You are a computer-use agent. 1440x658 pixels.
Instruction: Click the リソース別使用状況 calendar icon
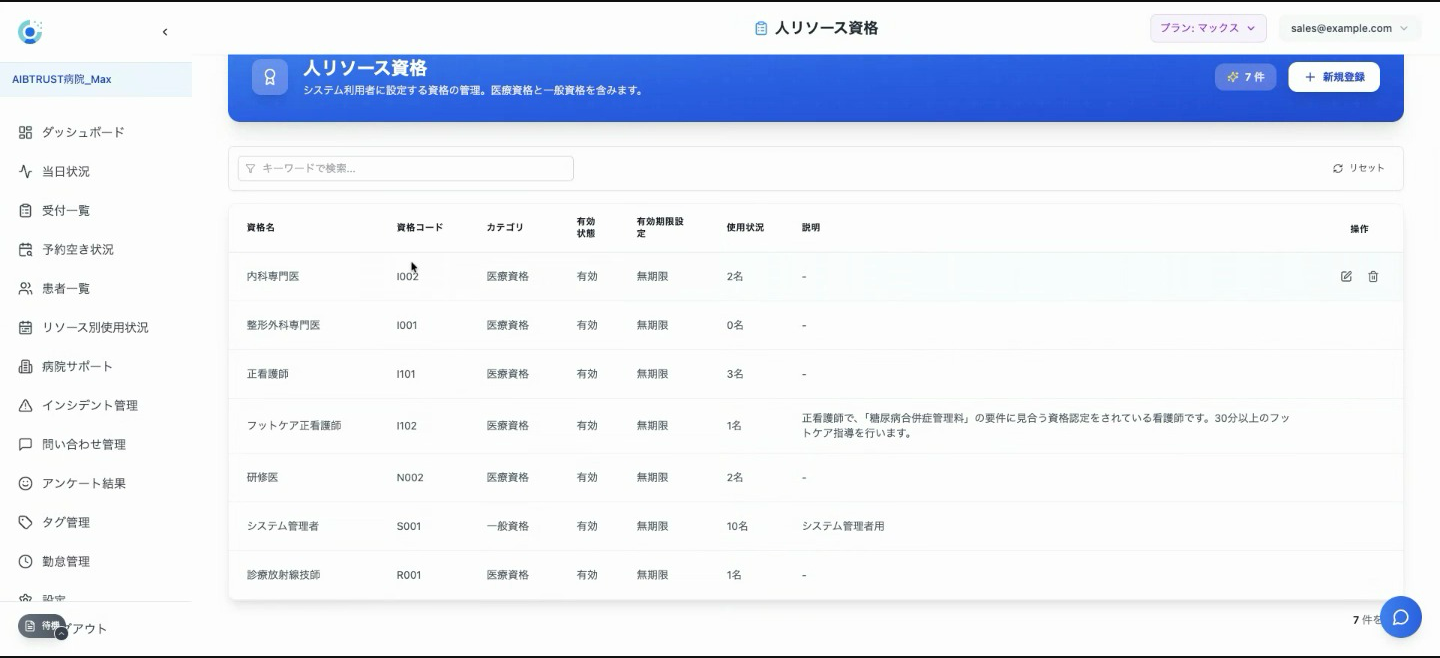click(26, 327)
